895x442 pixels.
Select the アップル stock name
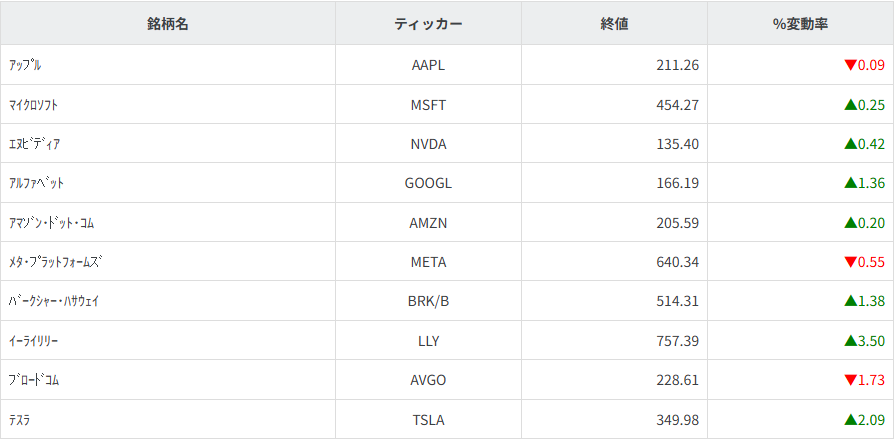coord(25,66)
